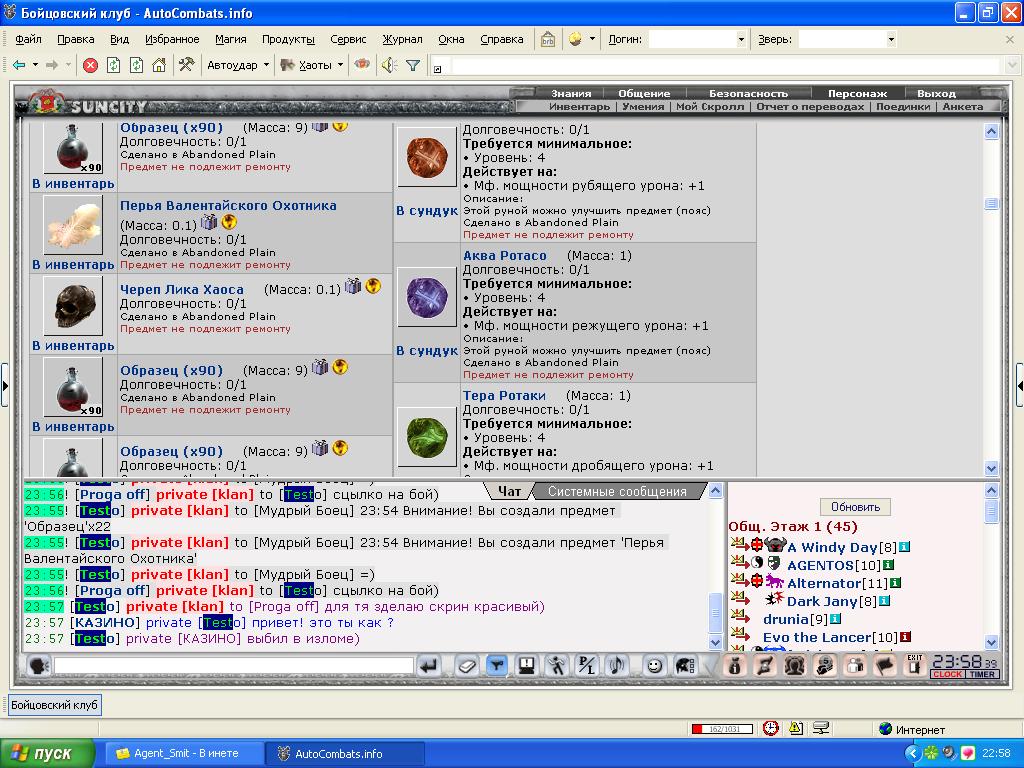The height and width of the screenshot is (768, 1024).
Task: Click the Обновить button
Action: [x=856, y=507]
